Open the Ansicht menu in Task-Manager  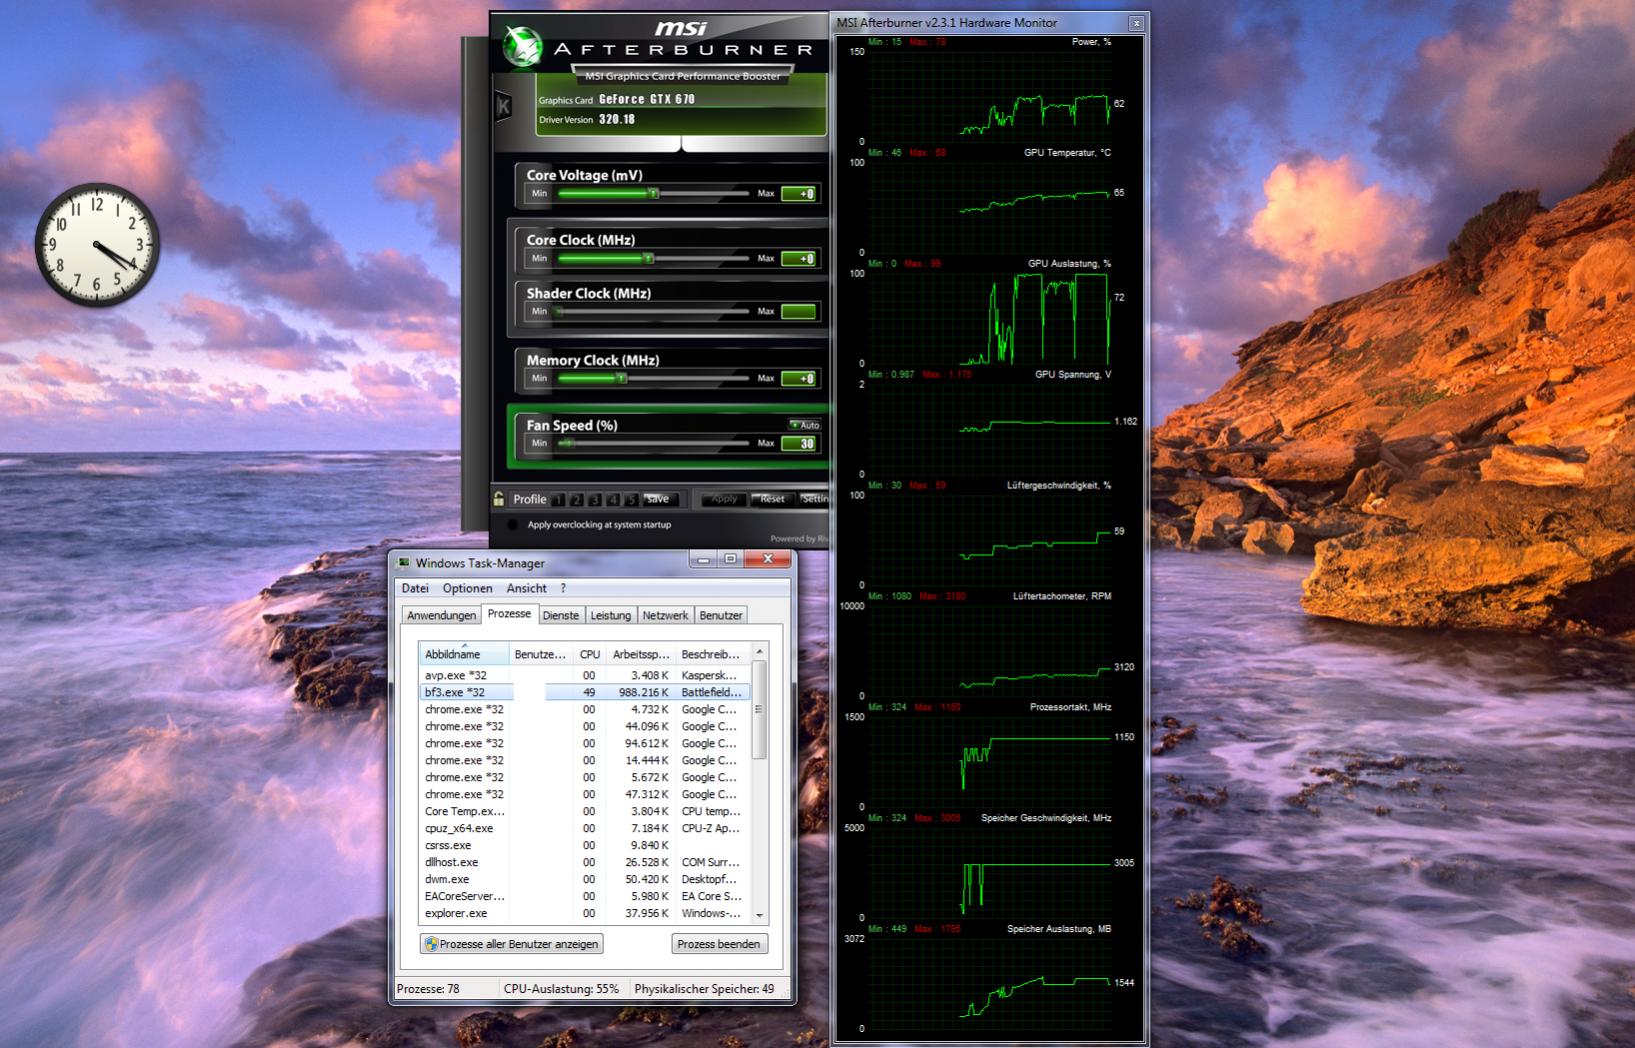[527, 588]
